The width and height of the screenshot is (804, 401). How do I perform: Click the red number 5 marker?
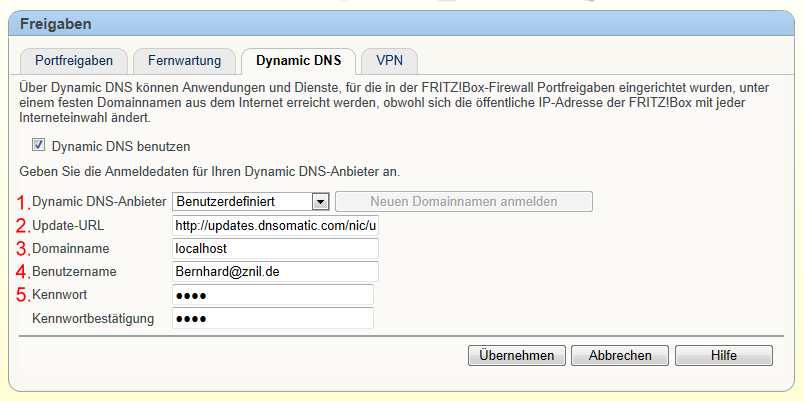click(x=23, y=296)
